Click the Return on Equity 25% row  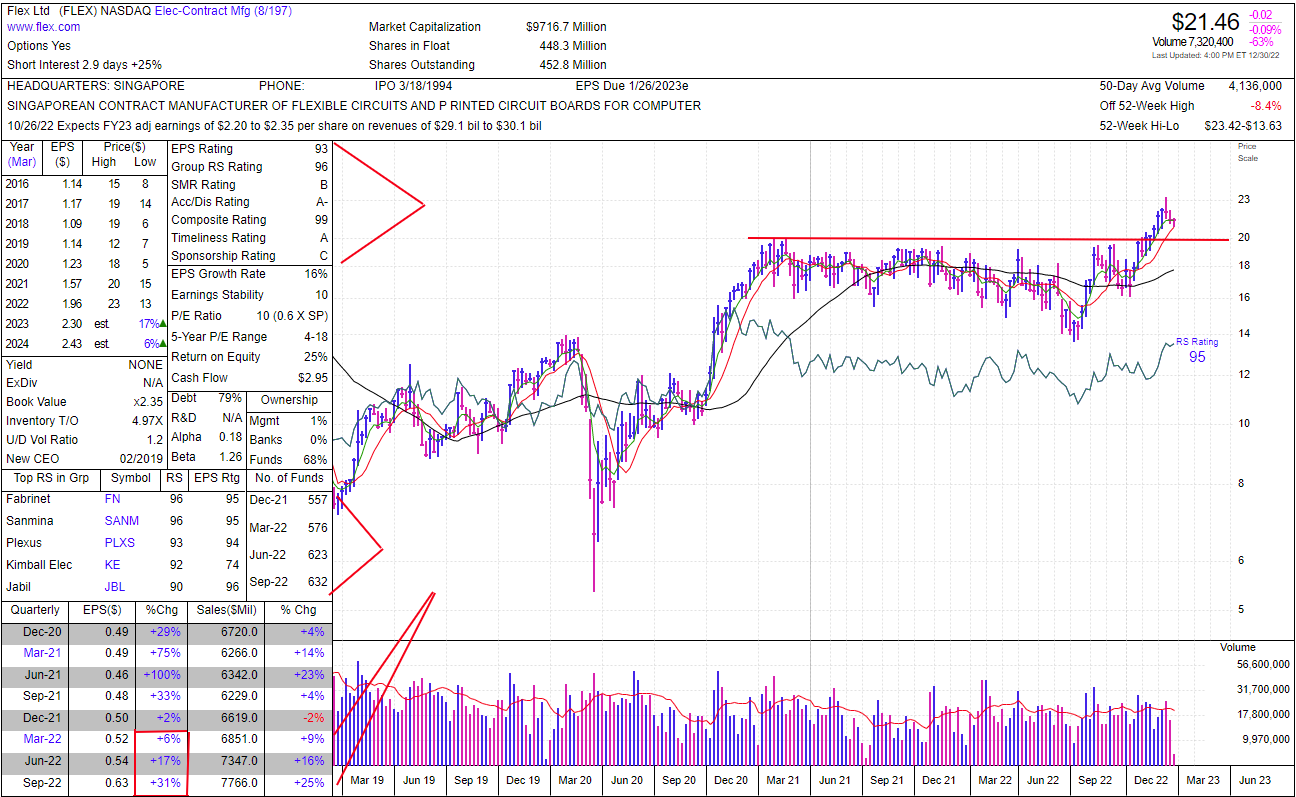(x=248, y=357)
